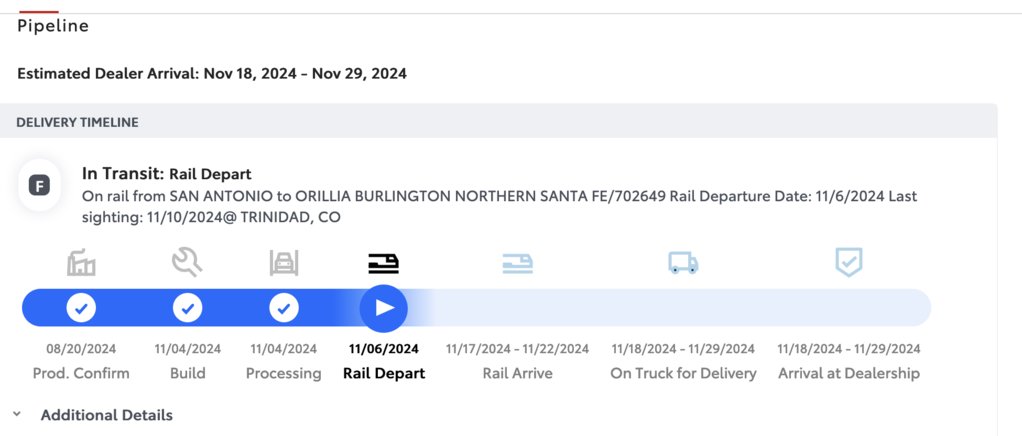Select the vehicle Processing icon
The image size is (1022, 436).
pyautogui.click(x=284, y=263)
